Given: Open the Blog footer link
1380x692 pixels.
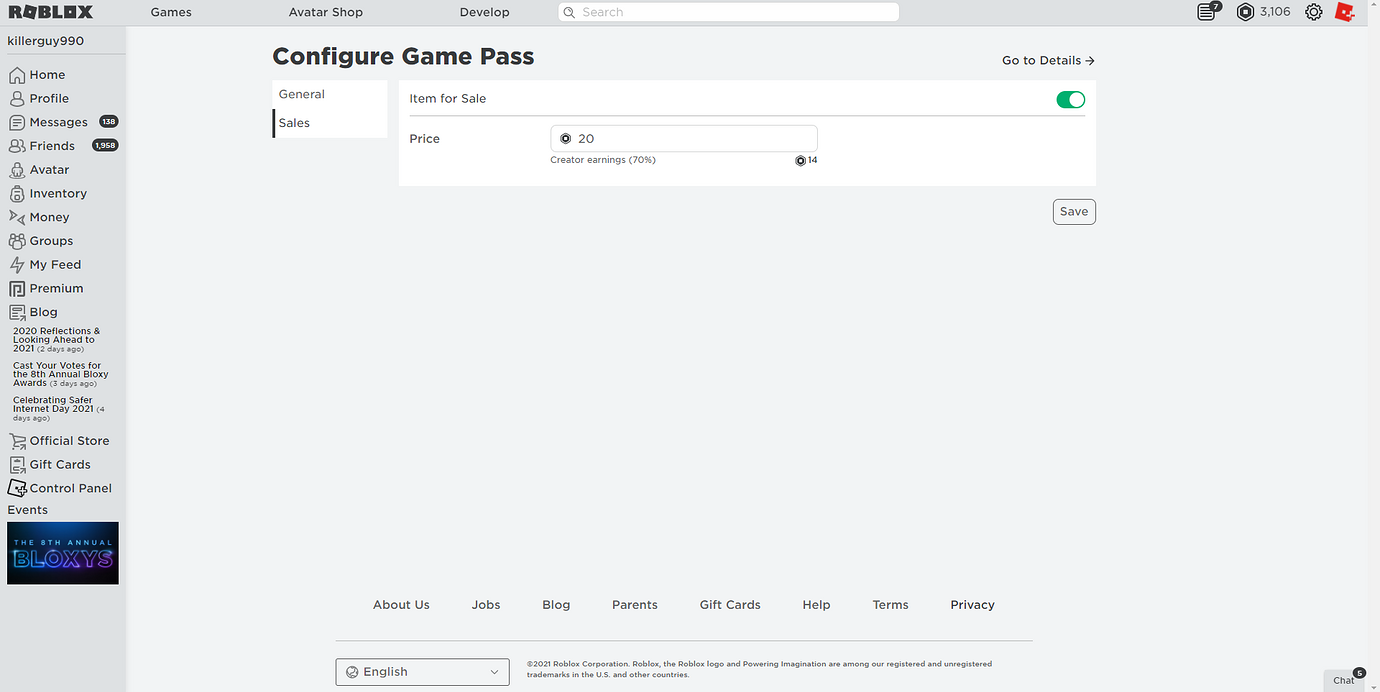Looking at the screenshot, I should 556,605.
